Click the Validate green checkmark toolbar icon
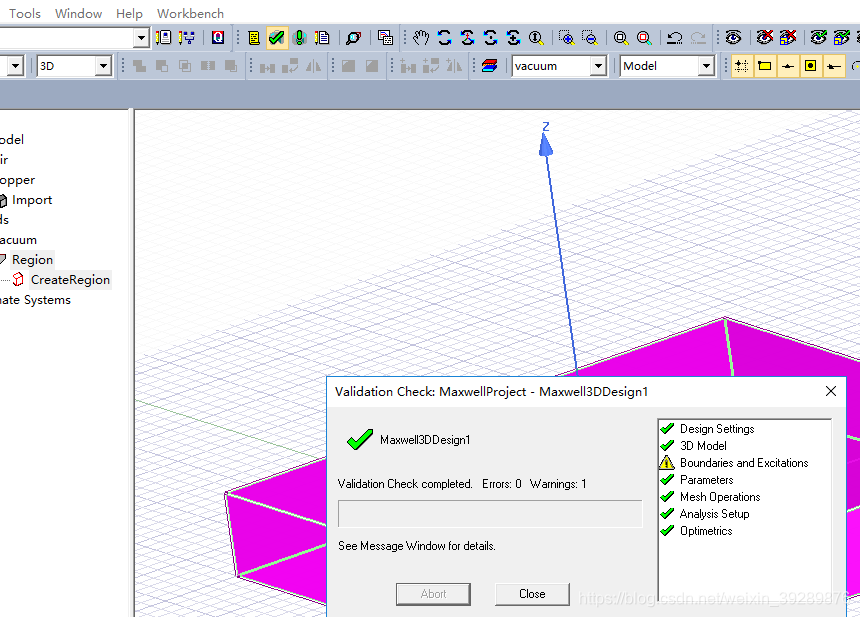Image resolution: width=860 pixels, height=617 pixels. pyautogui.click(x=277, y=38)
